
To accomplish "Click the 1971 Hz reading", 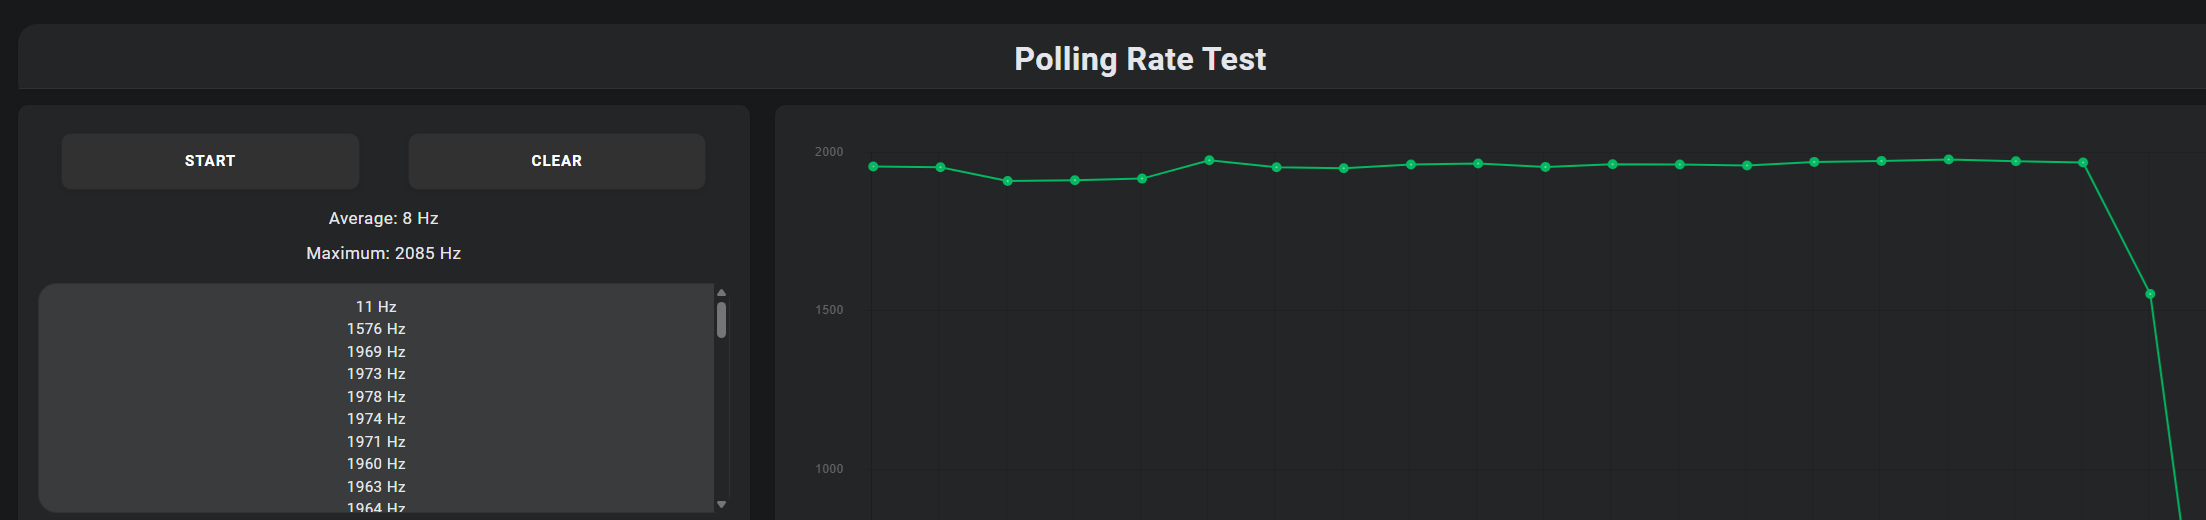I will [376, 442].
